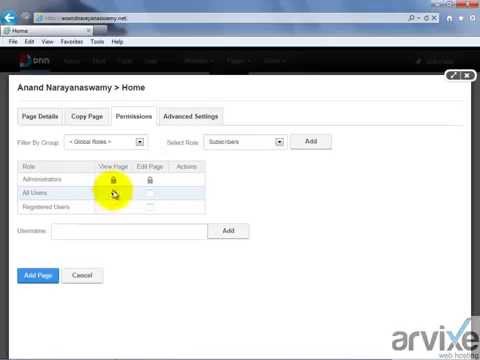The width and height of the screenshot is (480, 360).
Task: Open the browser home icon
Action: coord(449,19)
